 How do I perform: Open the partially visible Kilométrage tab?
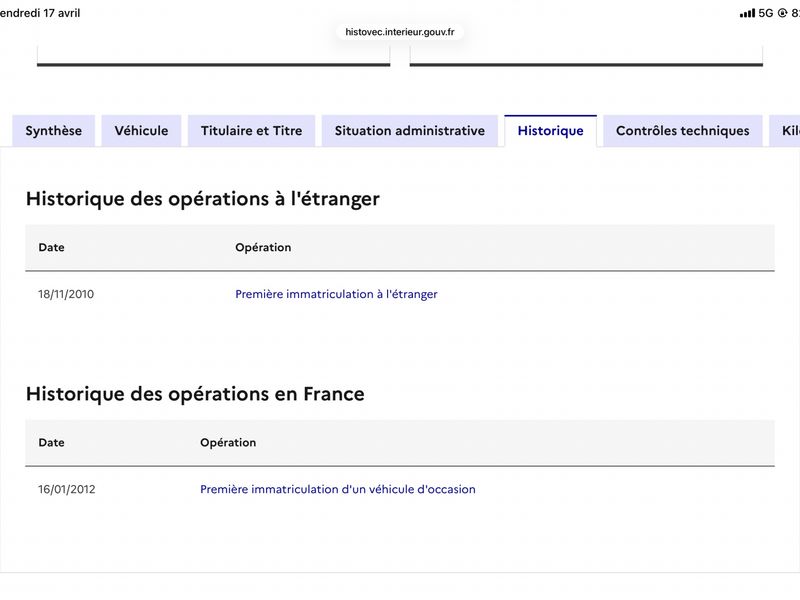coord(786,131)
